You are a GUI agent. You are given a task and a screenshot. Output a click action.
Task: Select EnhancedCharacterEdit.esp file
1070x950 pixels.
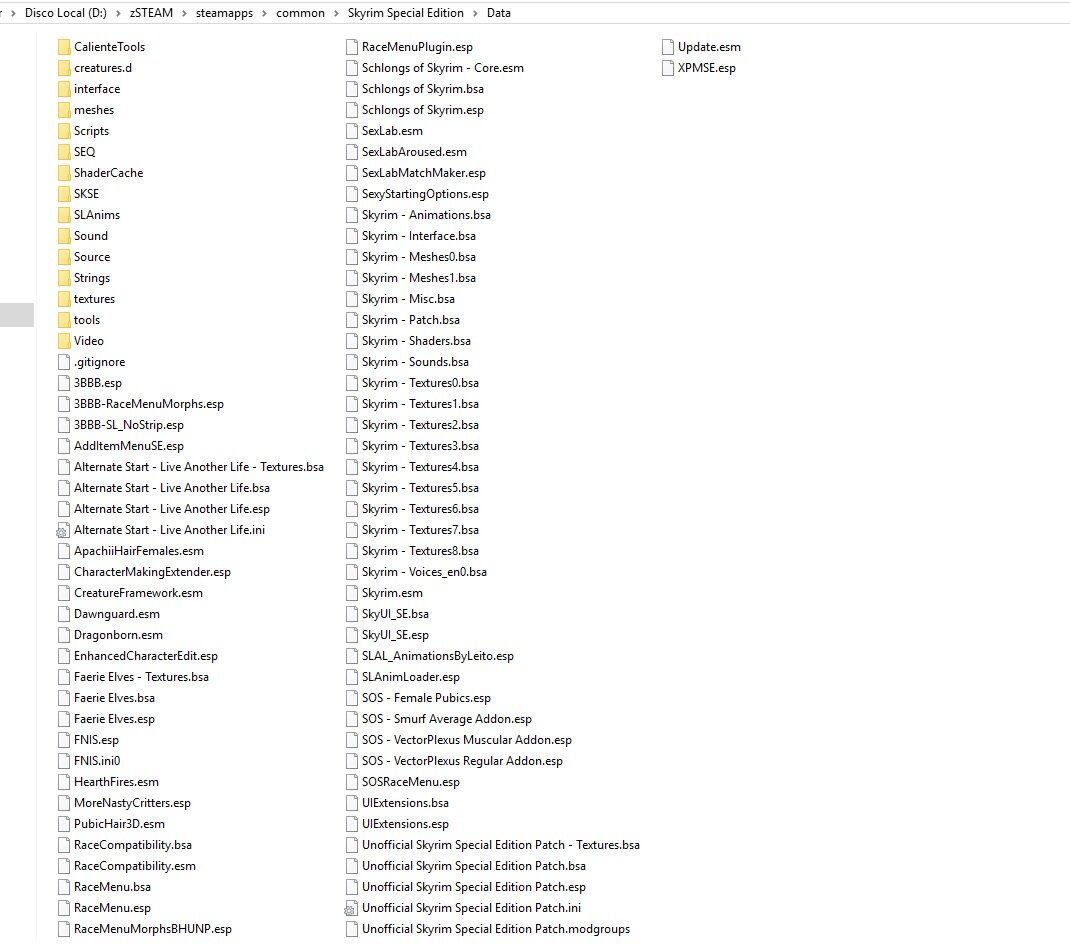click(146, 657)
